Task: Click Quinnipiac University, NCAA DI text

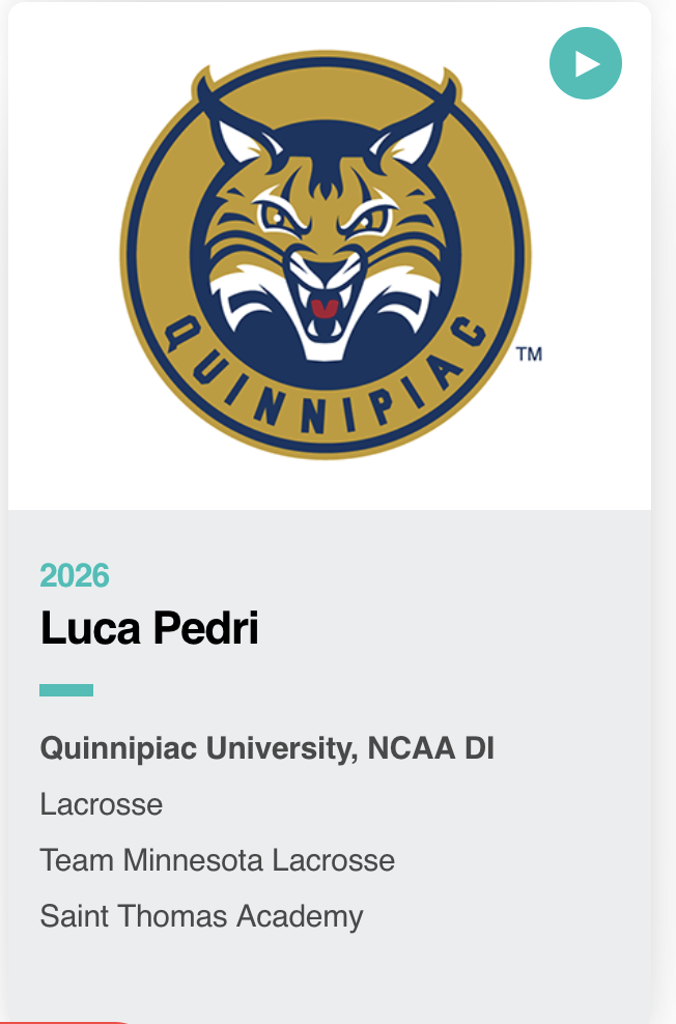Action: (x=267, y=748)
